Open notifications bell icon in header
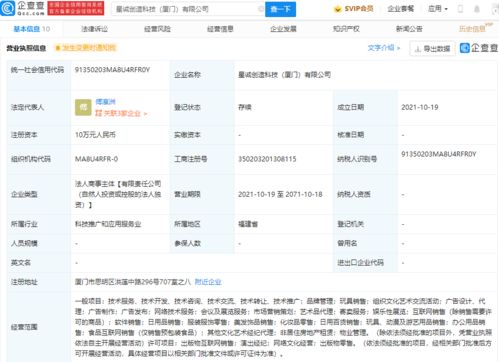Image resolution: width=499 pixels, height=362 pixels. [477, 9]
